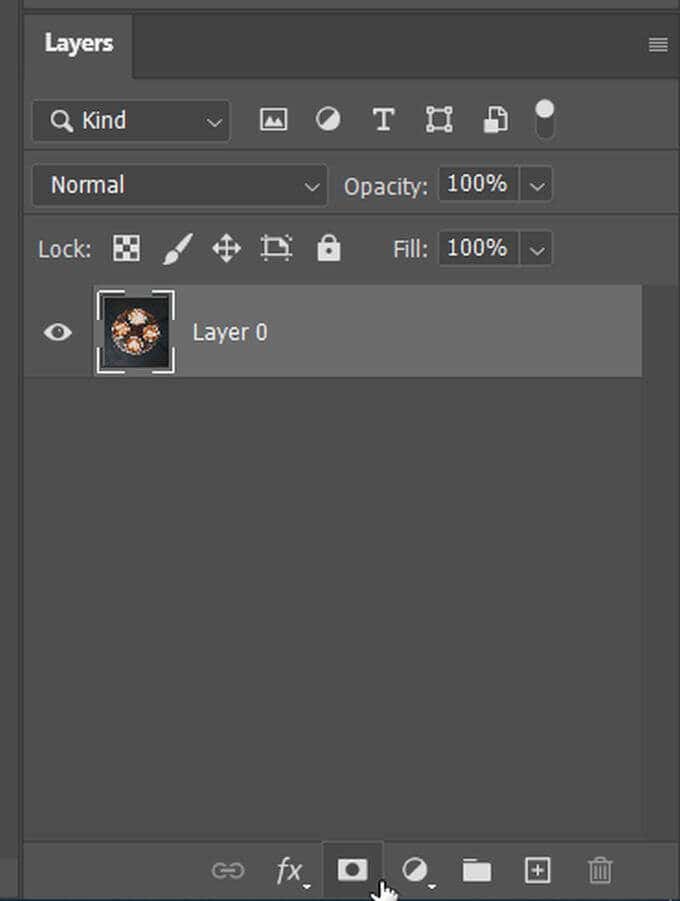Open the Kind filter type dropdown
Image resolution: width=680 pixels, height=901 pixels.
[131, 121]
